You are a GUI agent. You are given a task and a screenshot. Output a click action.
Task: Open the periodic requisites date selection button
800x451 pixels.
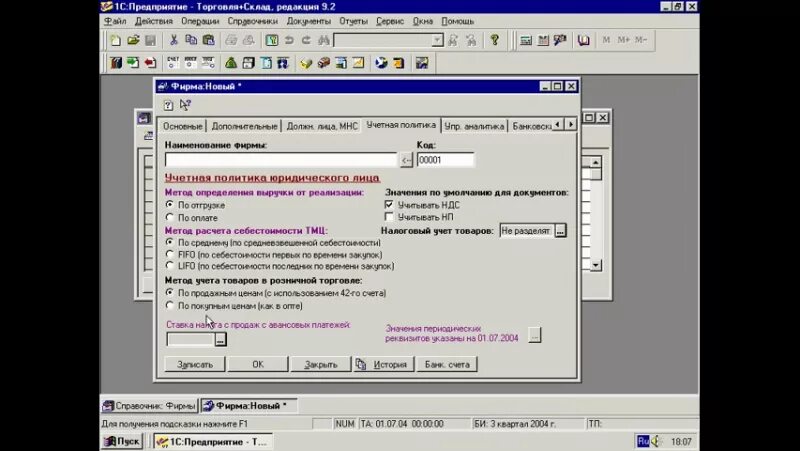point(534,335)
